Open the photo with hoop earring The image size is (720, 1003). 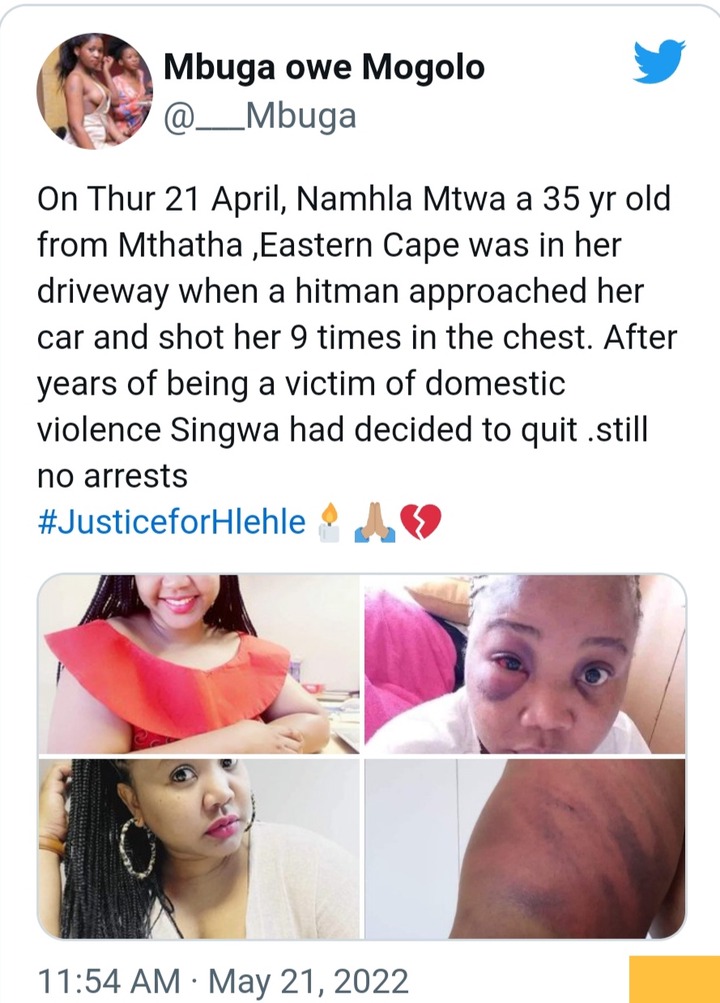tap(199, 848)
